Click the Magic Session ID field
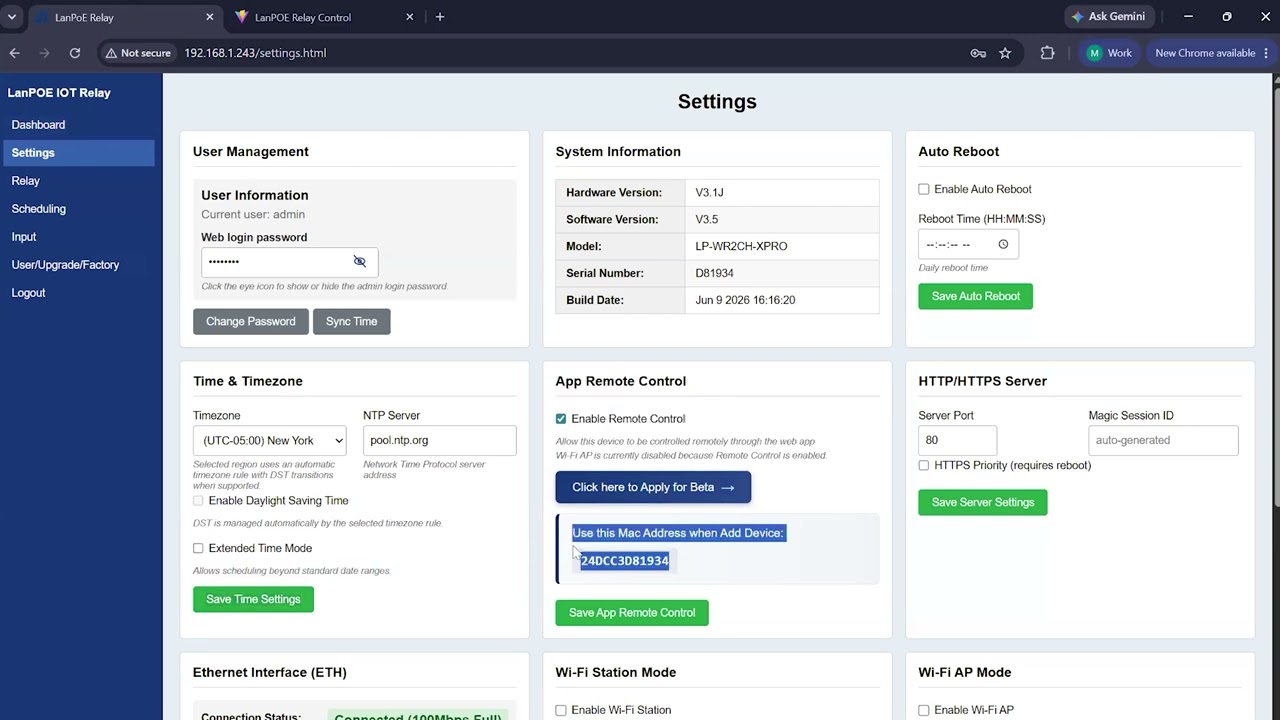This screenshot has width=1280, height=720. (x=1163, y=440)
